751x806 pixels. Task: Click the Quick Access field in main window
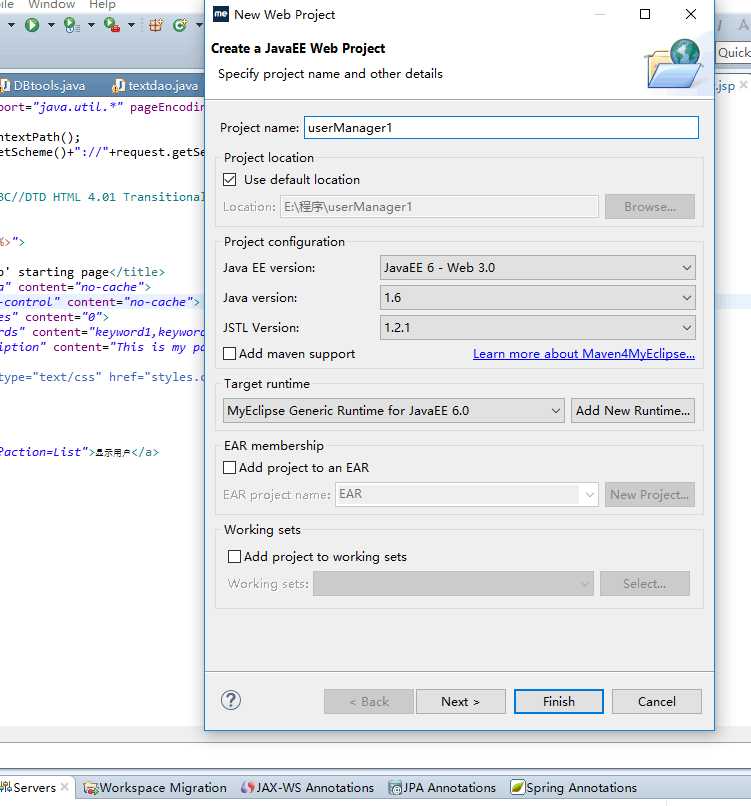pyautogui.click(x=734, y=52)
